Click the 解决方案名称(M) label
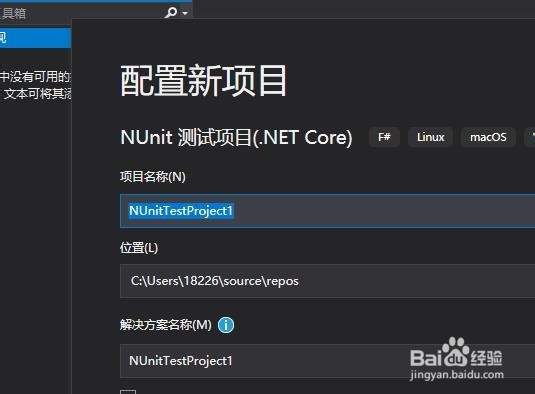The height and width of the screenshot is (394, 535). click(166, 325)
